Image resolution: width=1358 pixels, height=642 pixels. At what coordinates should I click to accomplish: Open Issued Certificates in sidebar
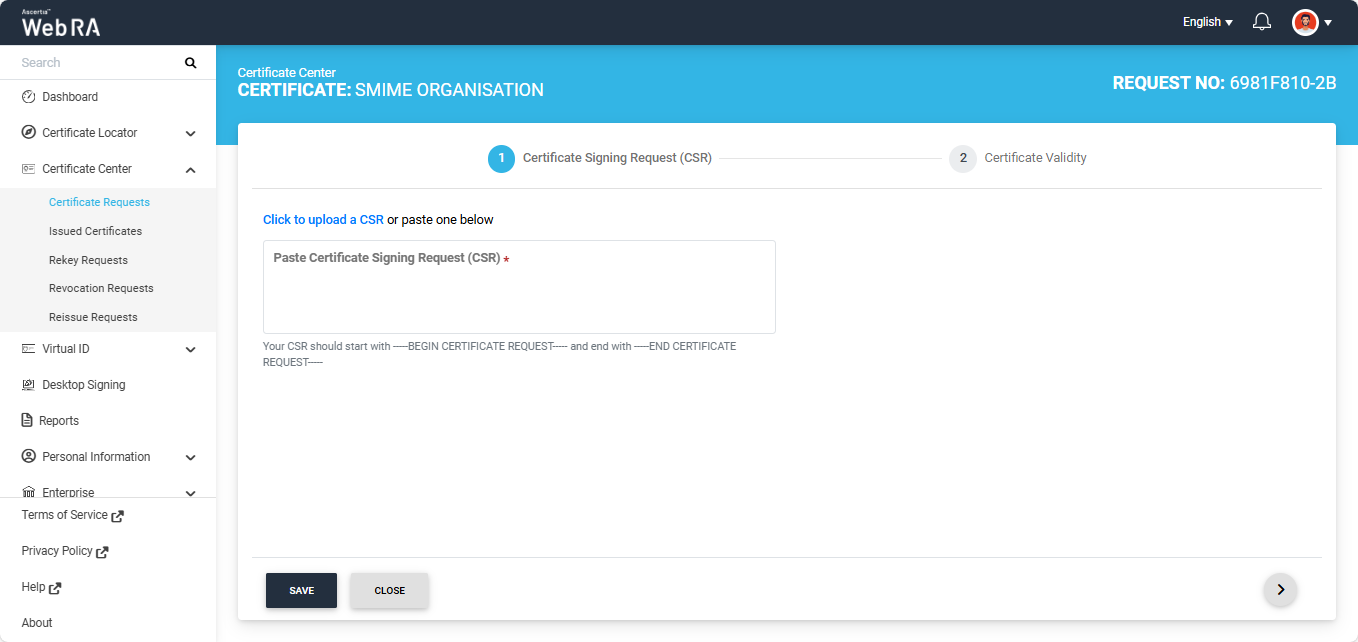(95, 231)
